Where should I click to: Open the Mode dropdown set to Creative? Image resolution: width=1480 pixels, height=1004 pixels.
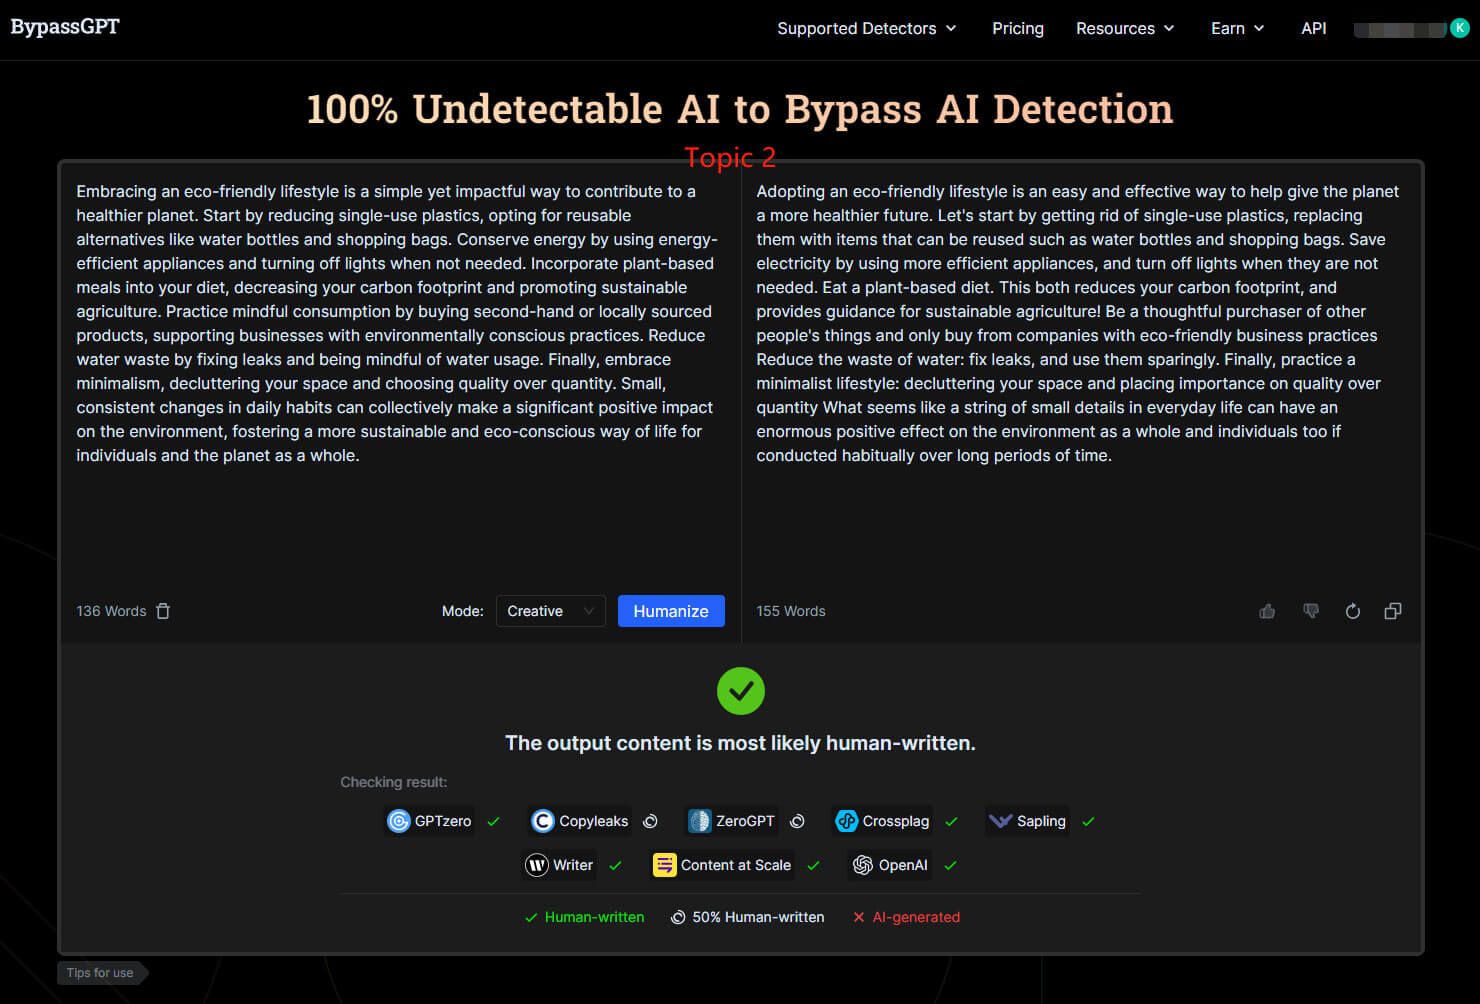point(550,611)
